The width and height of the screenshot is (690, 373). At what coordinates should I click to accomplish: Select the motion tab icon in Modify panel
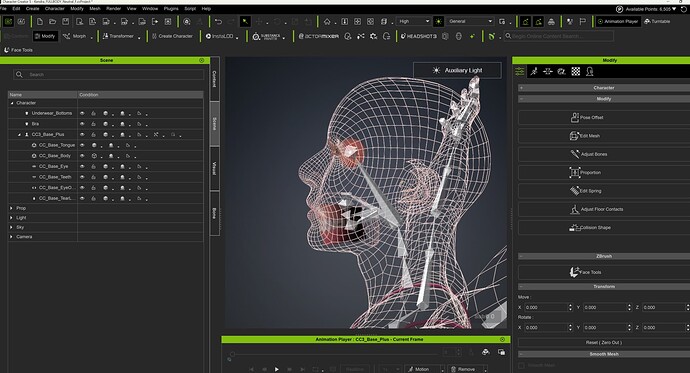pos(534,71)
